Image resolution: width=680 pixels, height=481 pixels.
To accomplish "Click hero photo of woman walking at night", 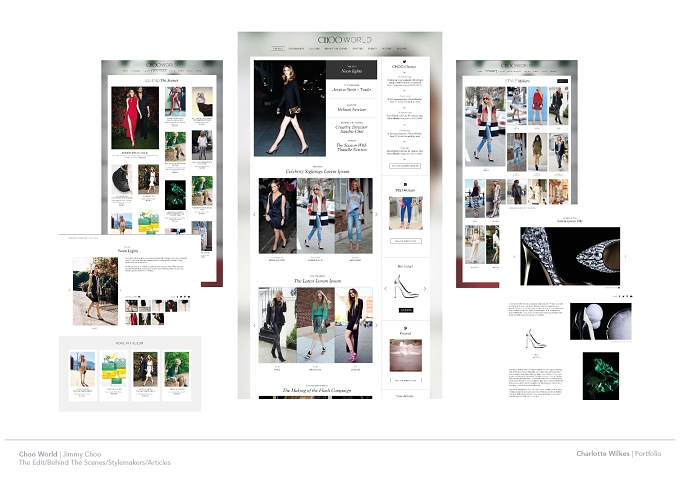I will (290, 108).
